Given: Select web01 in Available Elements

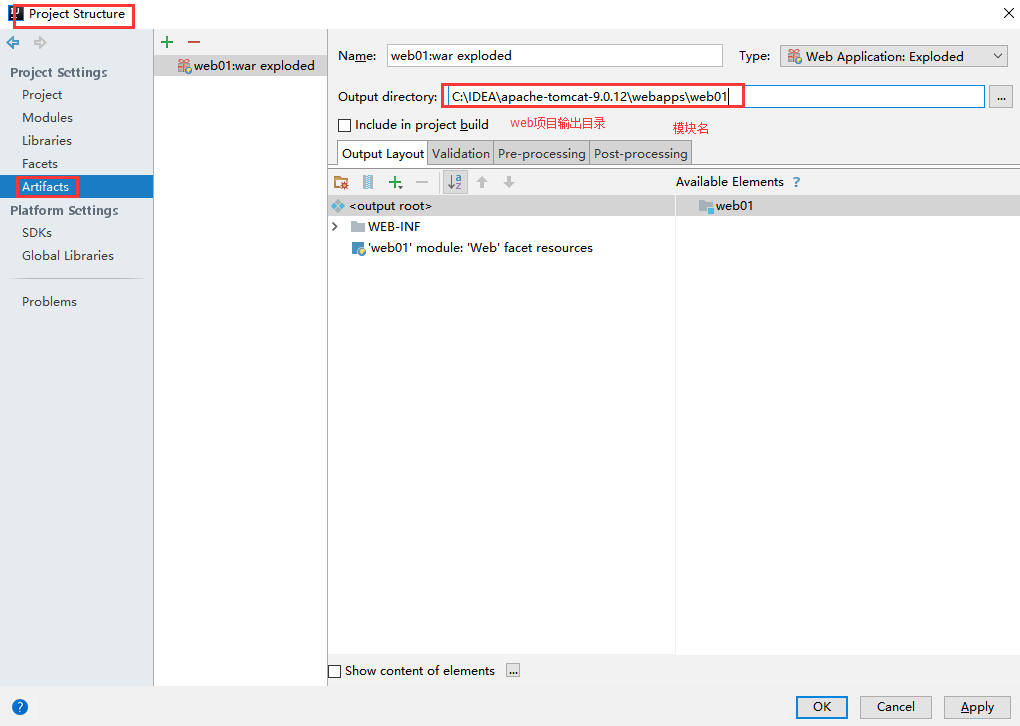Looking at the screenshot, I should [848, 206].
